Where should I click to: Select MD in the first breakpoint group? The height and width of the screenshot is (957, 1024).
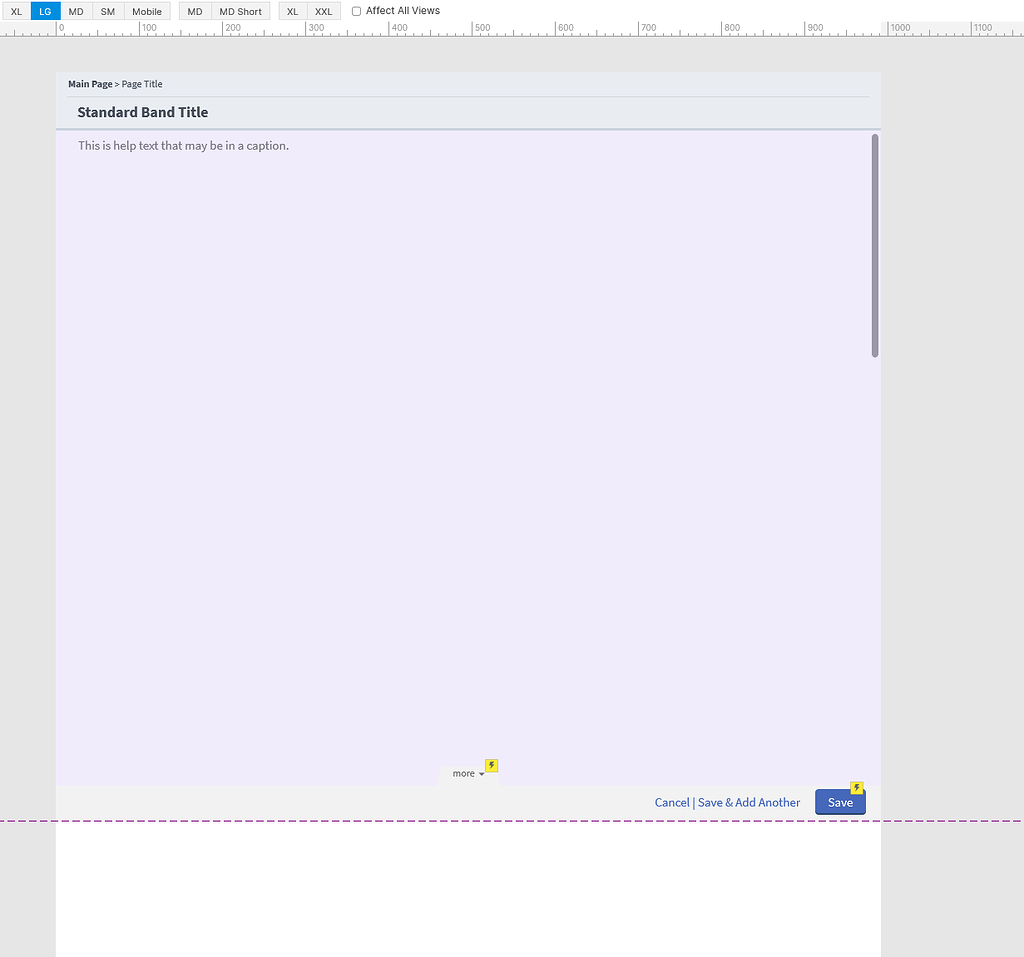coord(76,10)
